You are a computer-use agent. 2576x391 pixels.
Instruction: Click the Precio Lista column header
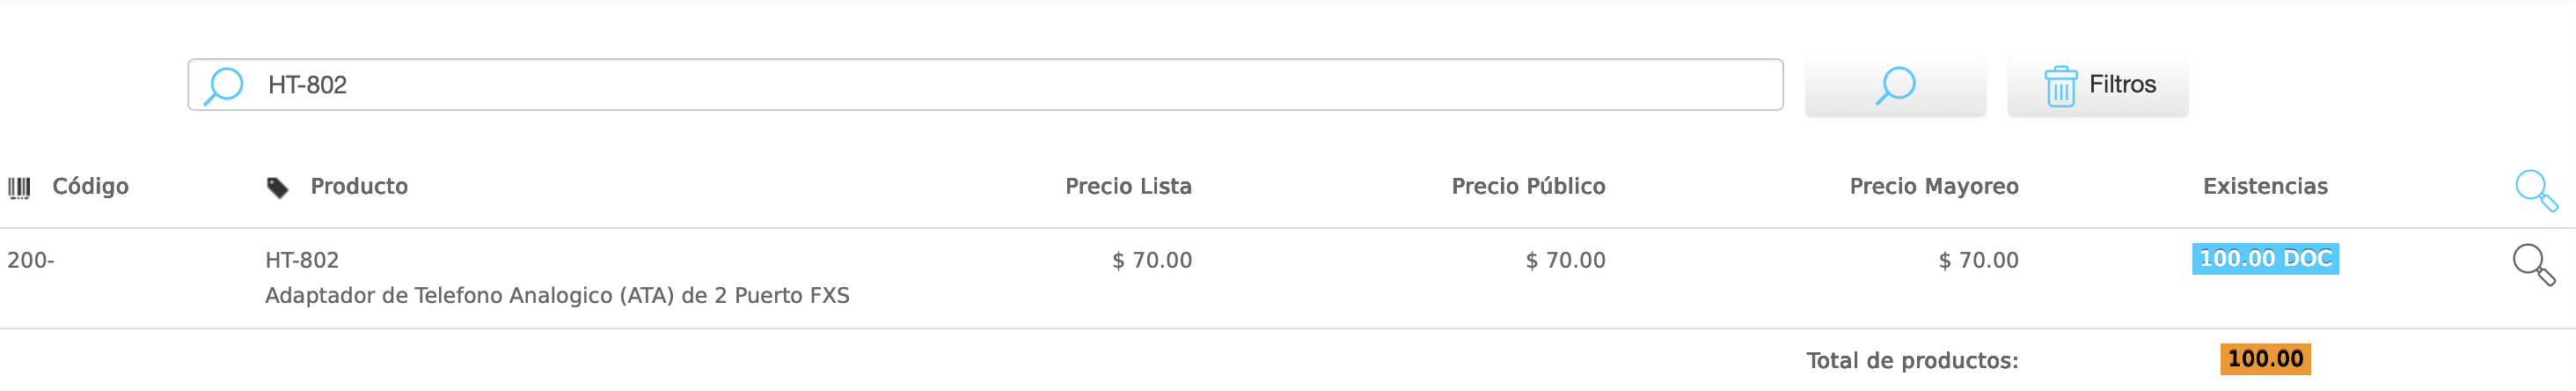click(x=1128, y=186)
